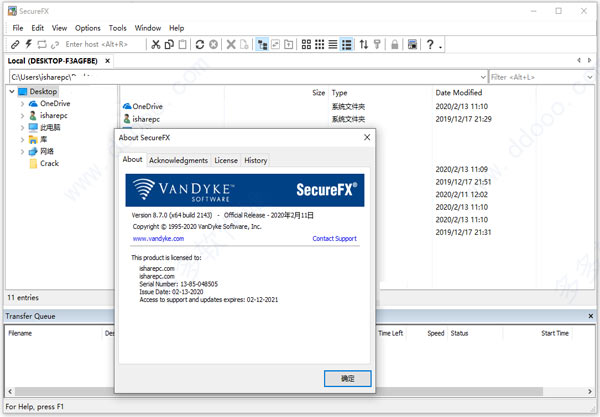Expand the isharepc tree node

tap(22, 116)
